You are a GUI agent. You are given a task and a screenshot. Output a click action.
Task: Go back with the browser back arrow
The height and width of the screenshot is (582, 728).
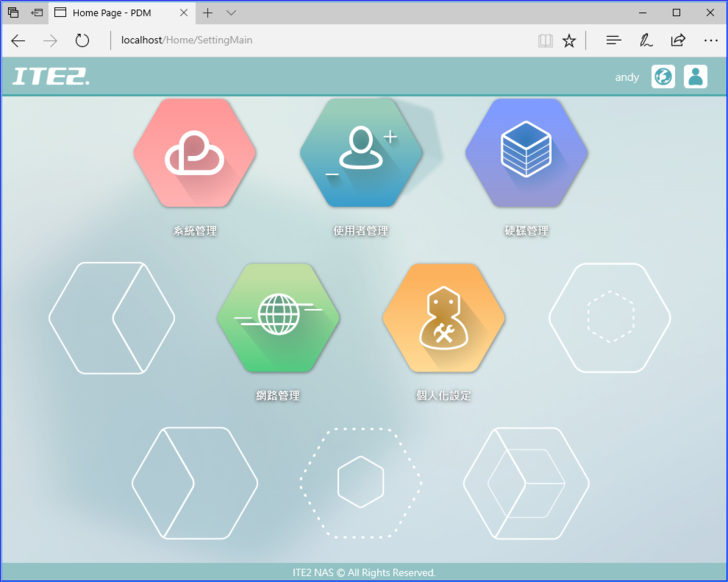(x=18, y=41)
